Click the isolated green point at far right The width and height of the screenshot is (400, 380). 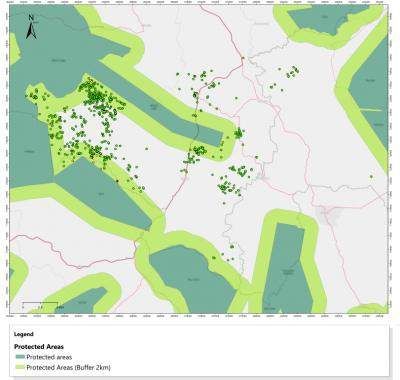tap(371, 176)
